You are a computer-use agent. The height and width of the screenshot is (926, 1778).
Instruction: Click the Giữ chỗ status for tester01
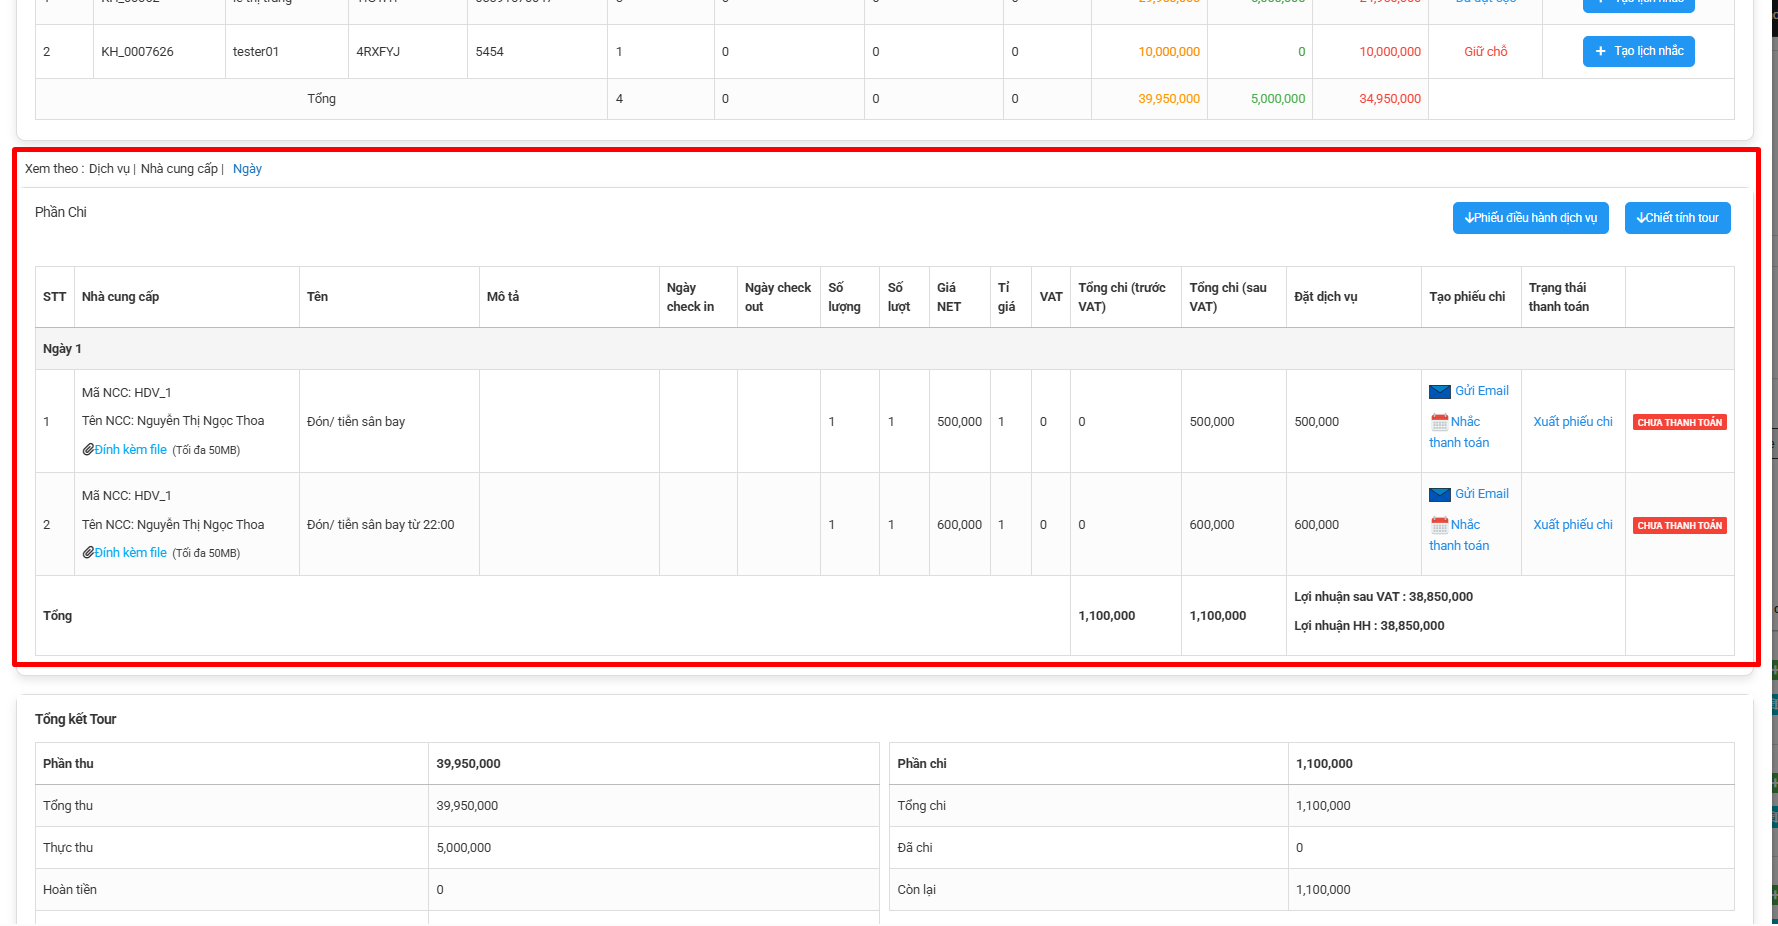[1485, 52]
